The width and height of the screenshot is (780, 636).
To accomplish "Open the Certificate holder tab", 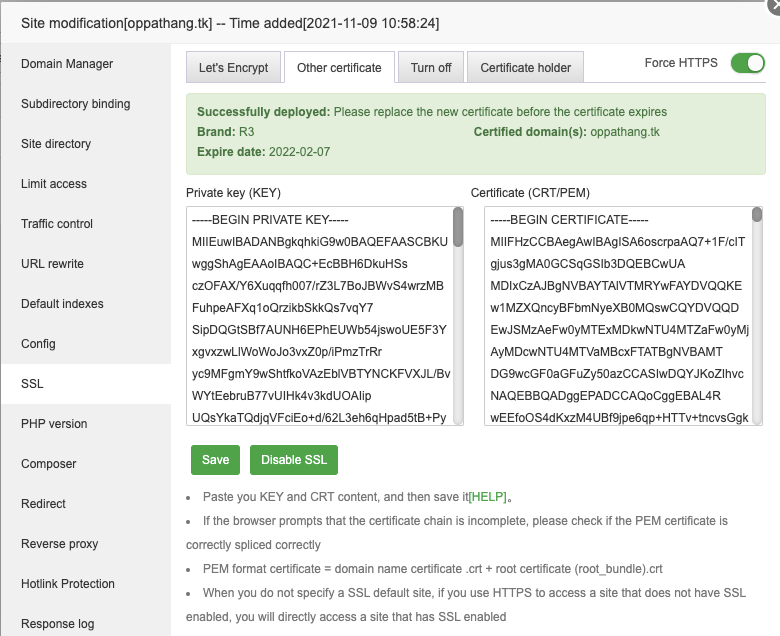I will [x=525, y=67].
